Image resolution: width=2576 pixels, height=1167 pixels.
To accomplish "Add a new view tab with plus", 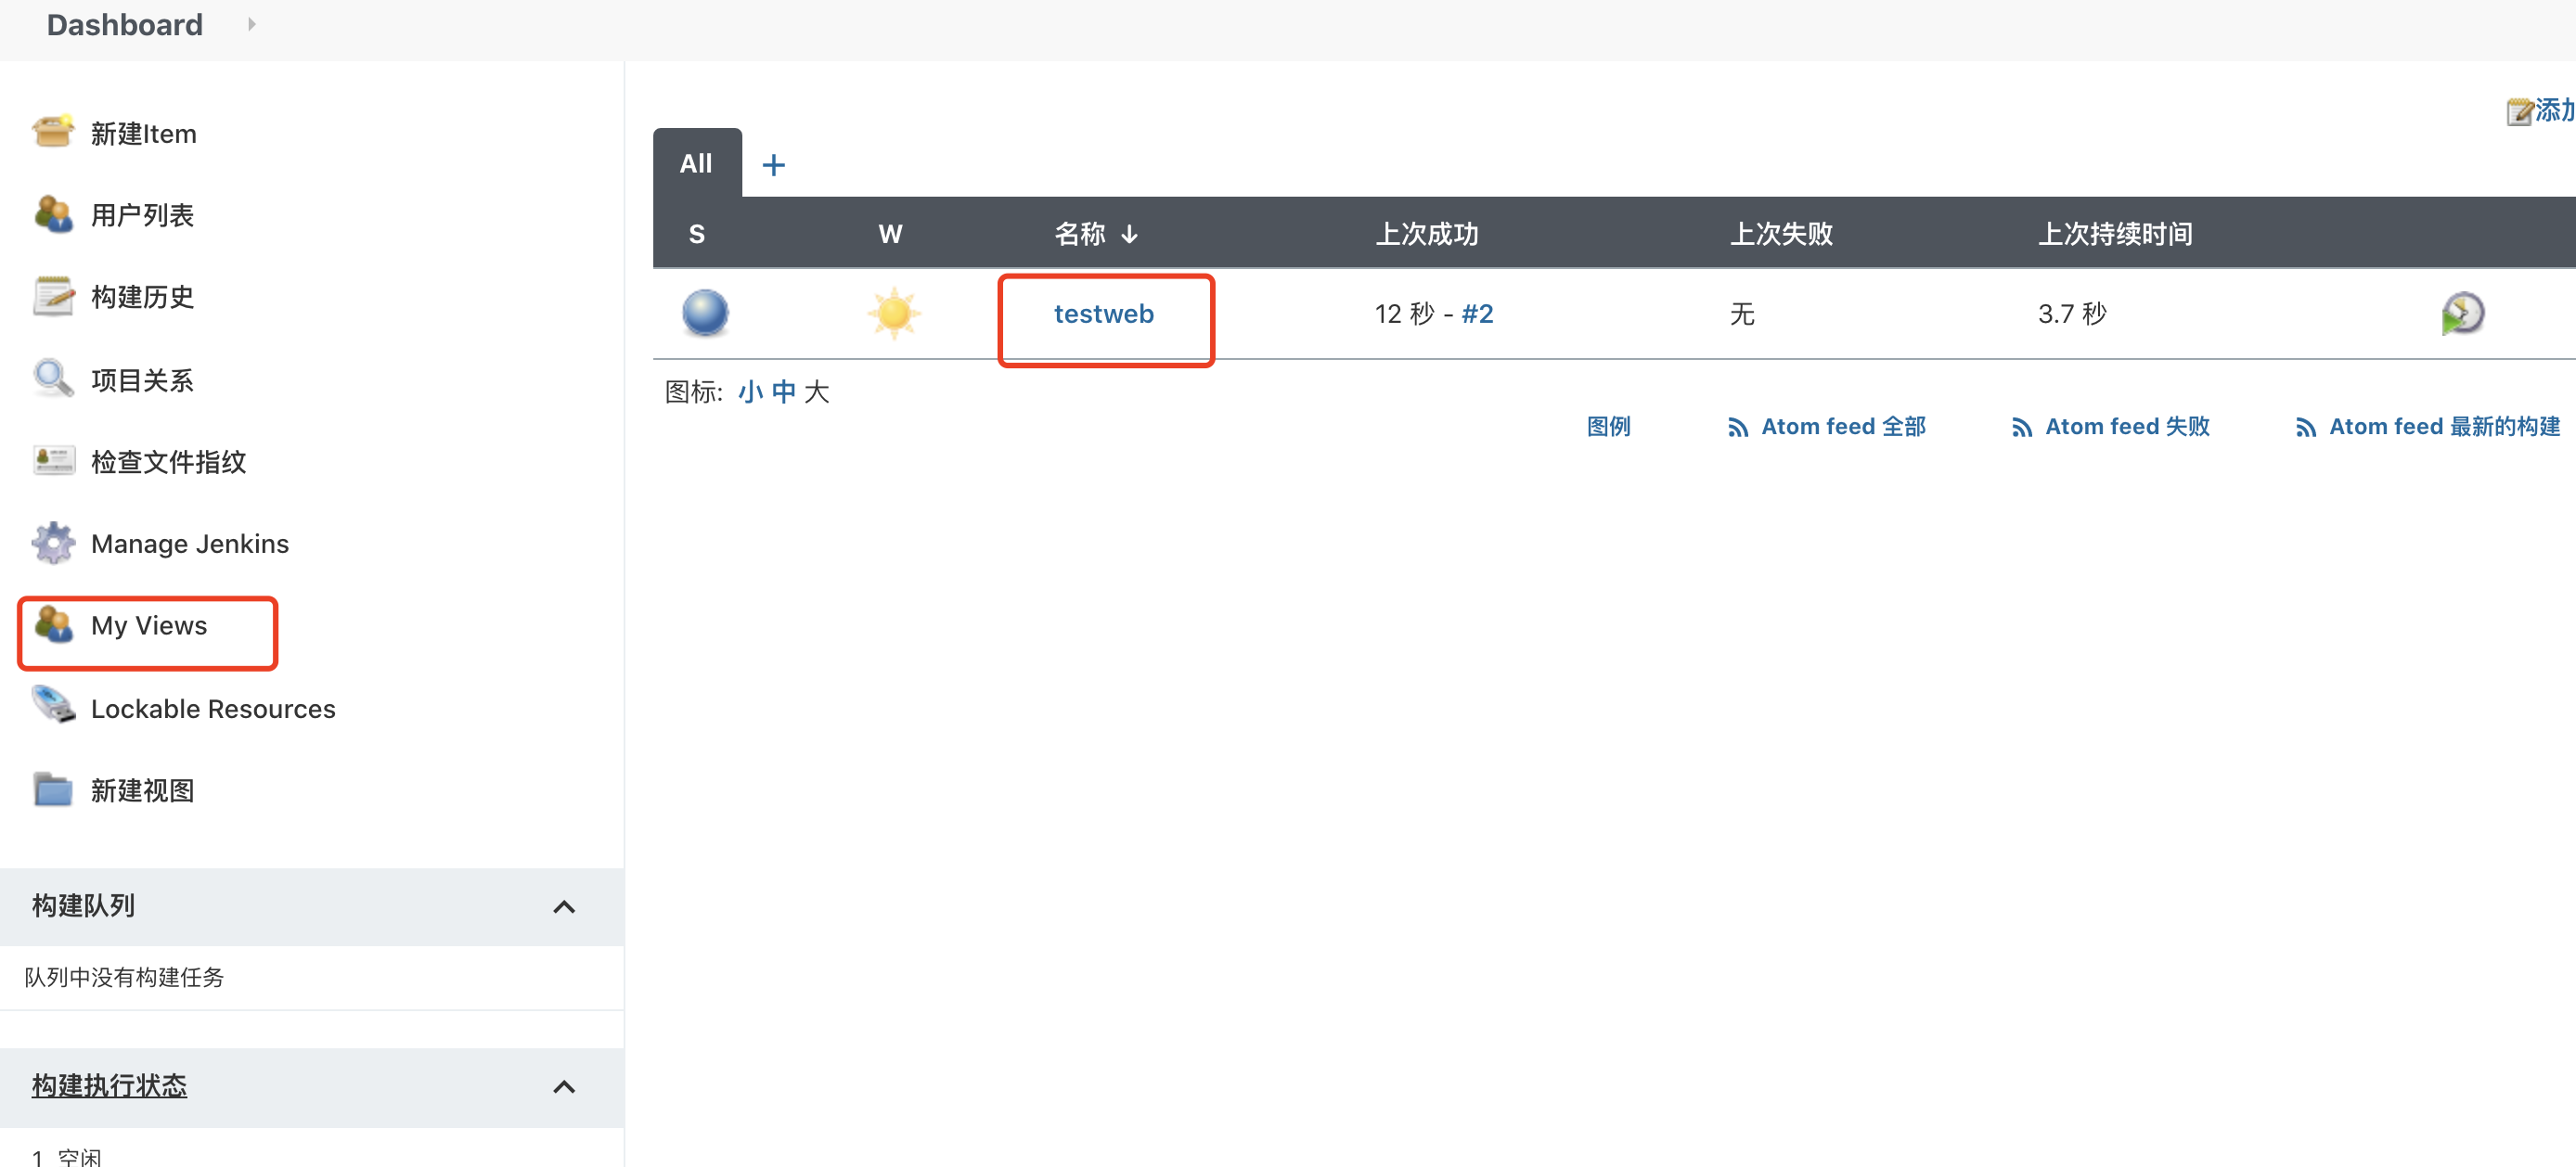I will coord(773,164).
